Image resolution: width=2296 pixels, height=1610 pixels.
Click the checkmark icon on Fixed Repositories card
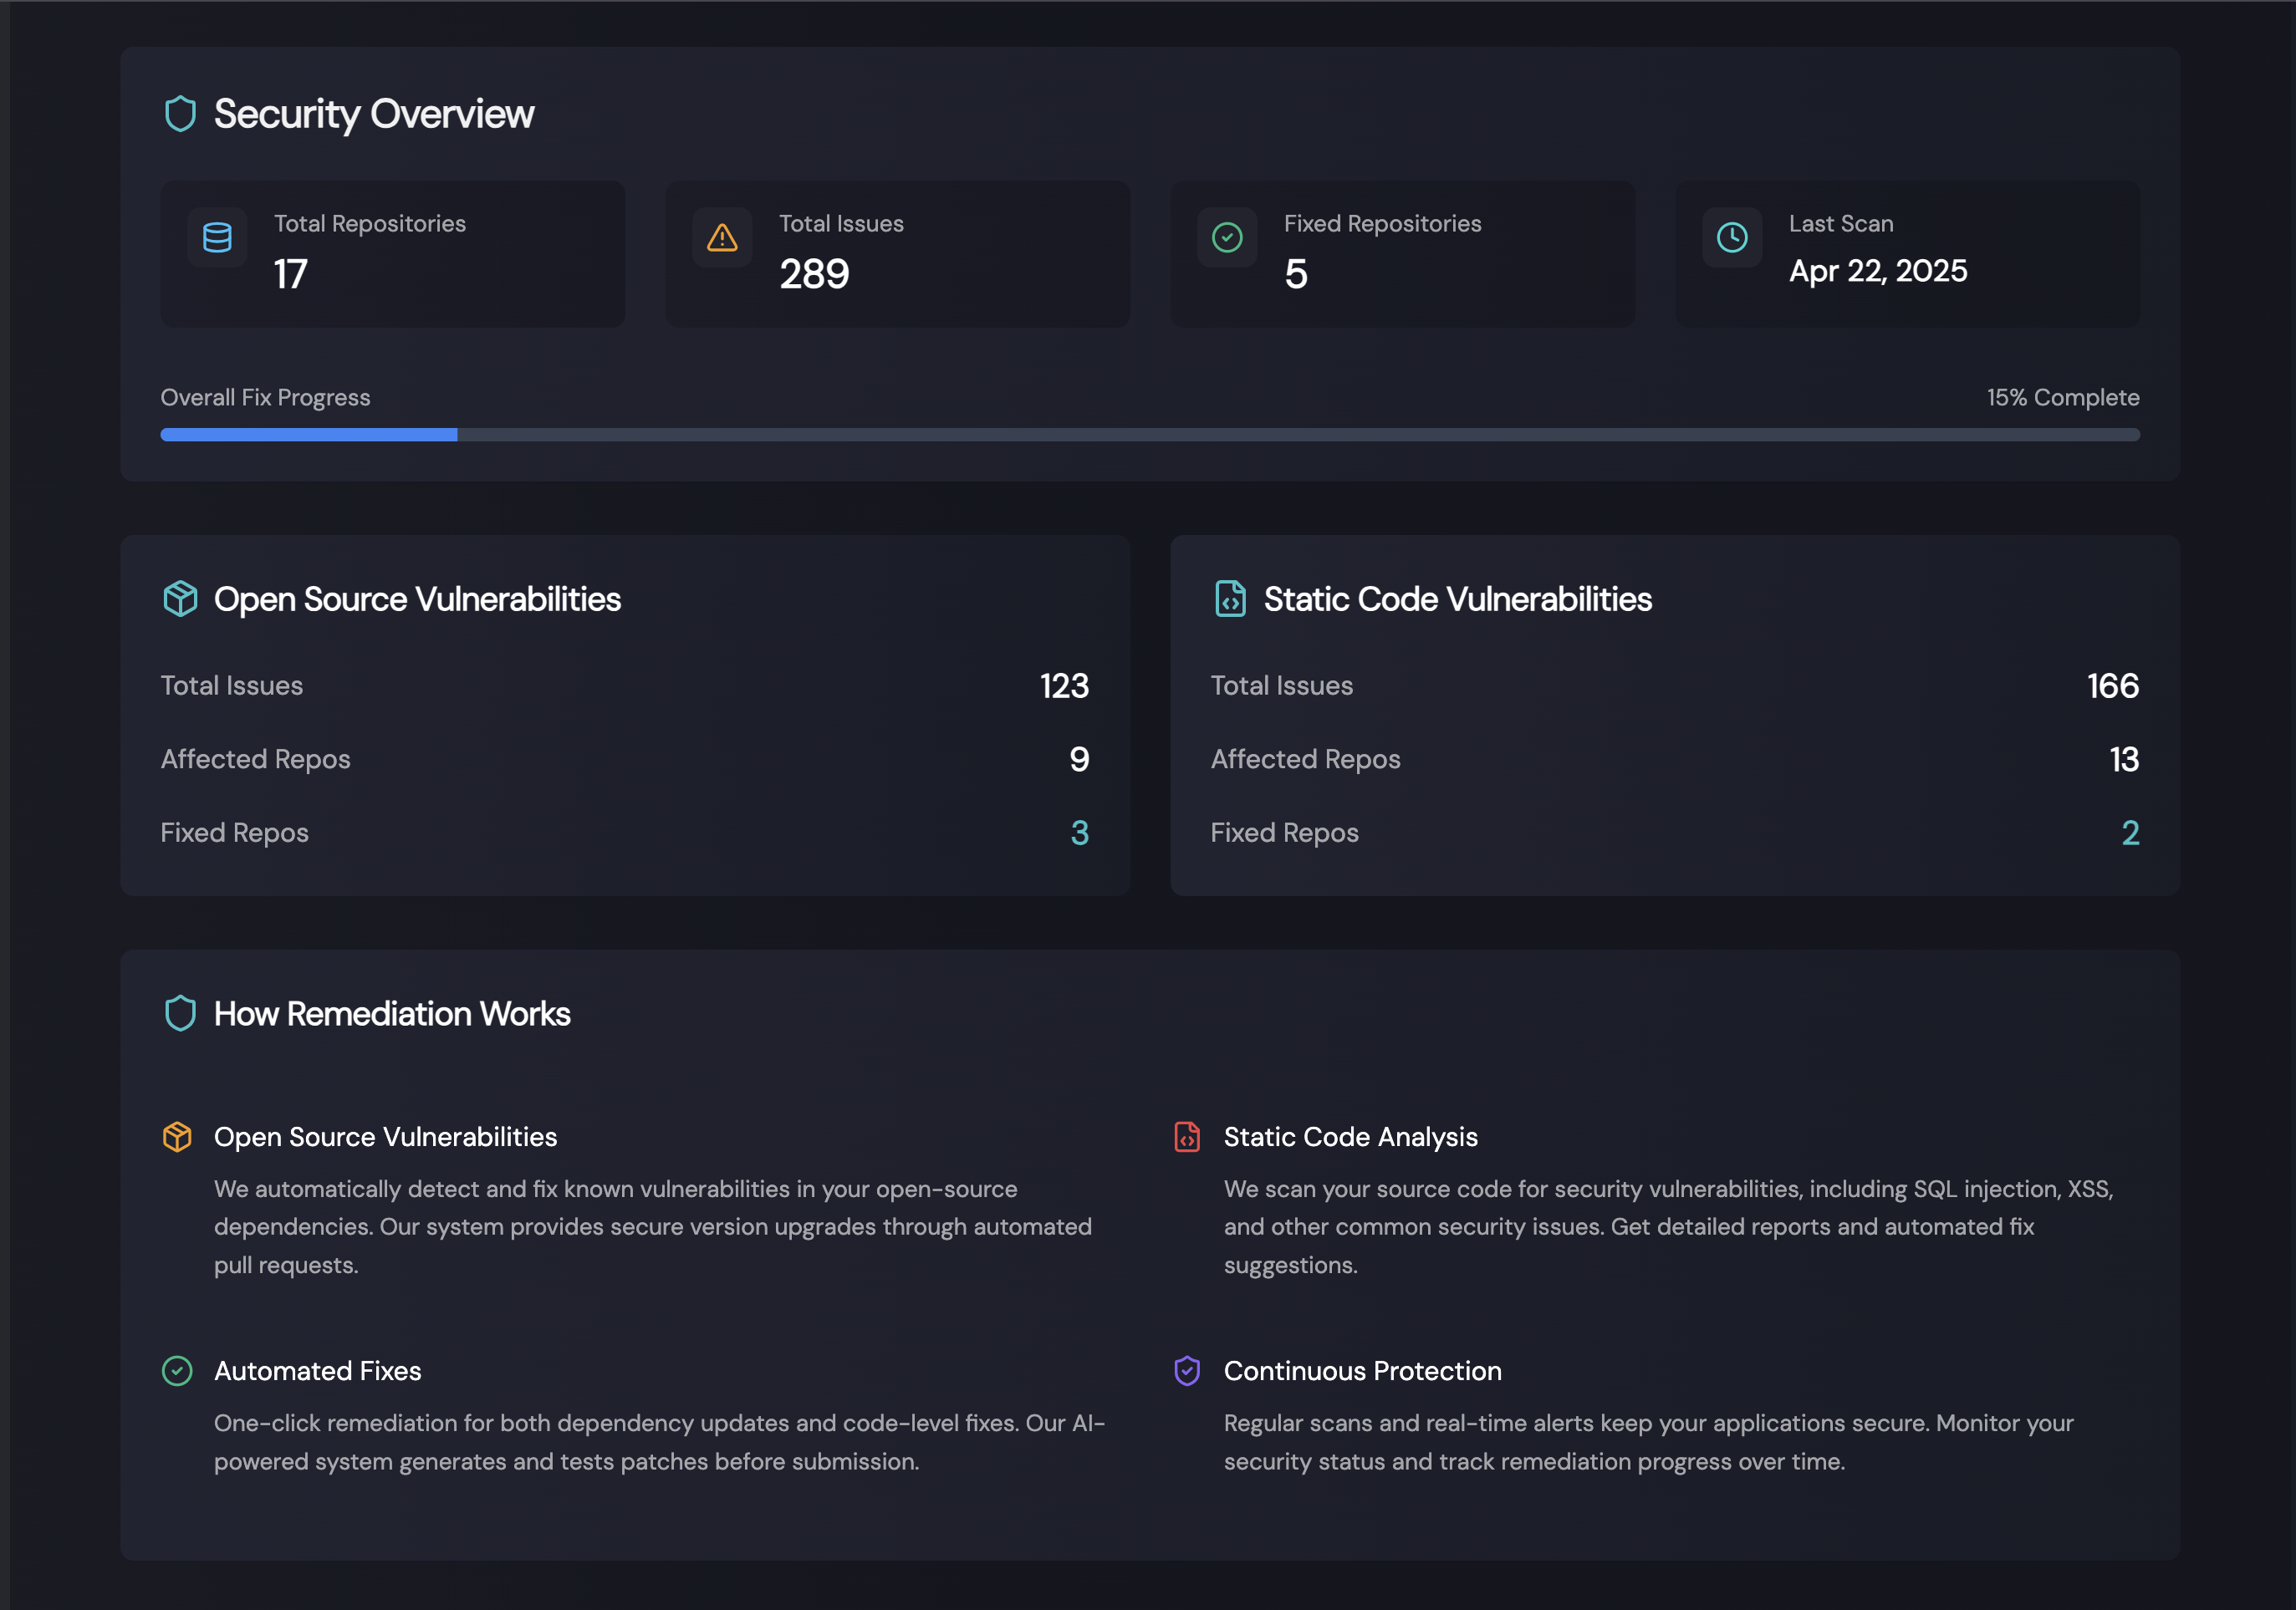coord(1227,237)
